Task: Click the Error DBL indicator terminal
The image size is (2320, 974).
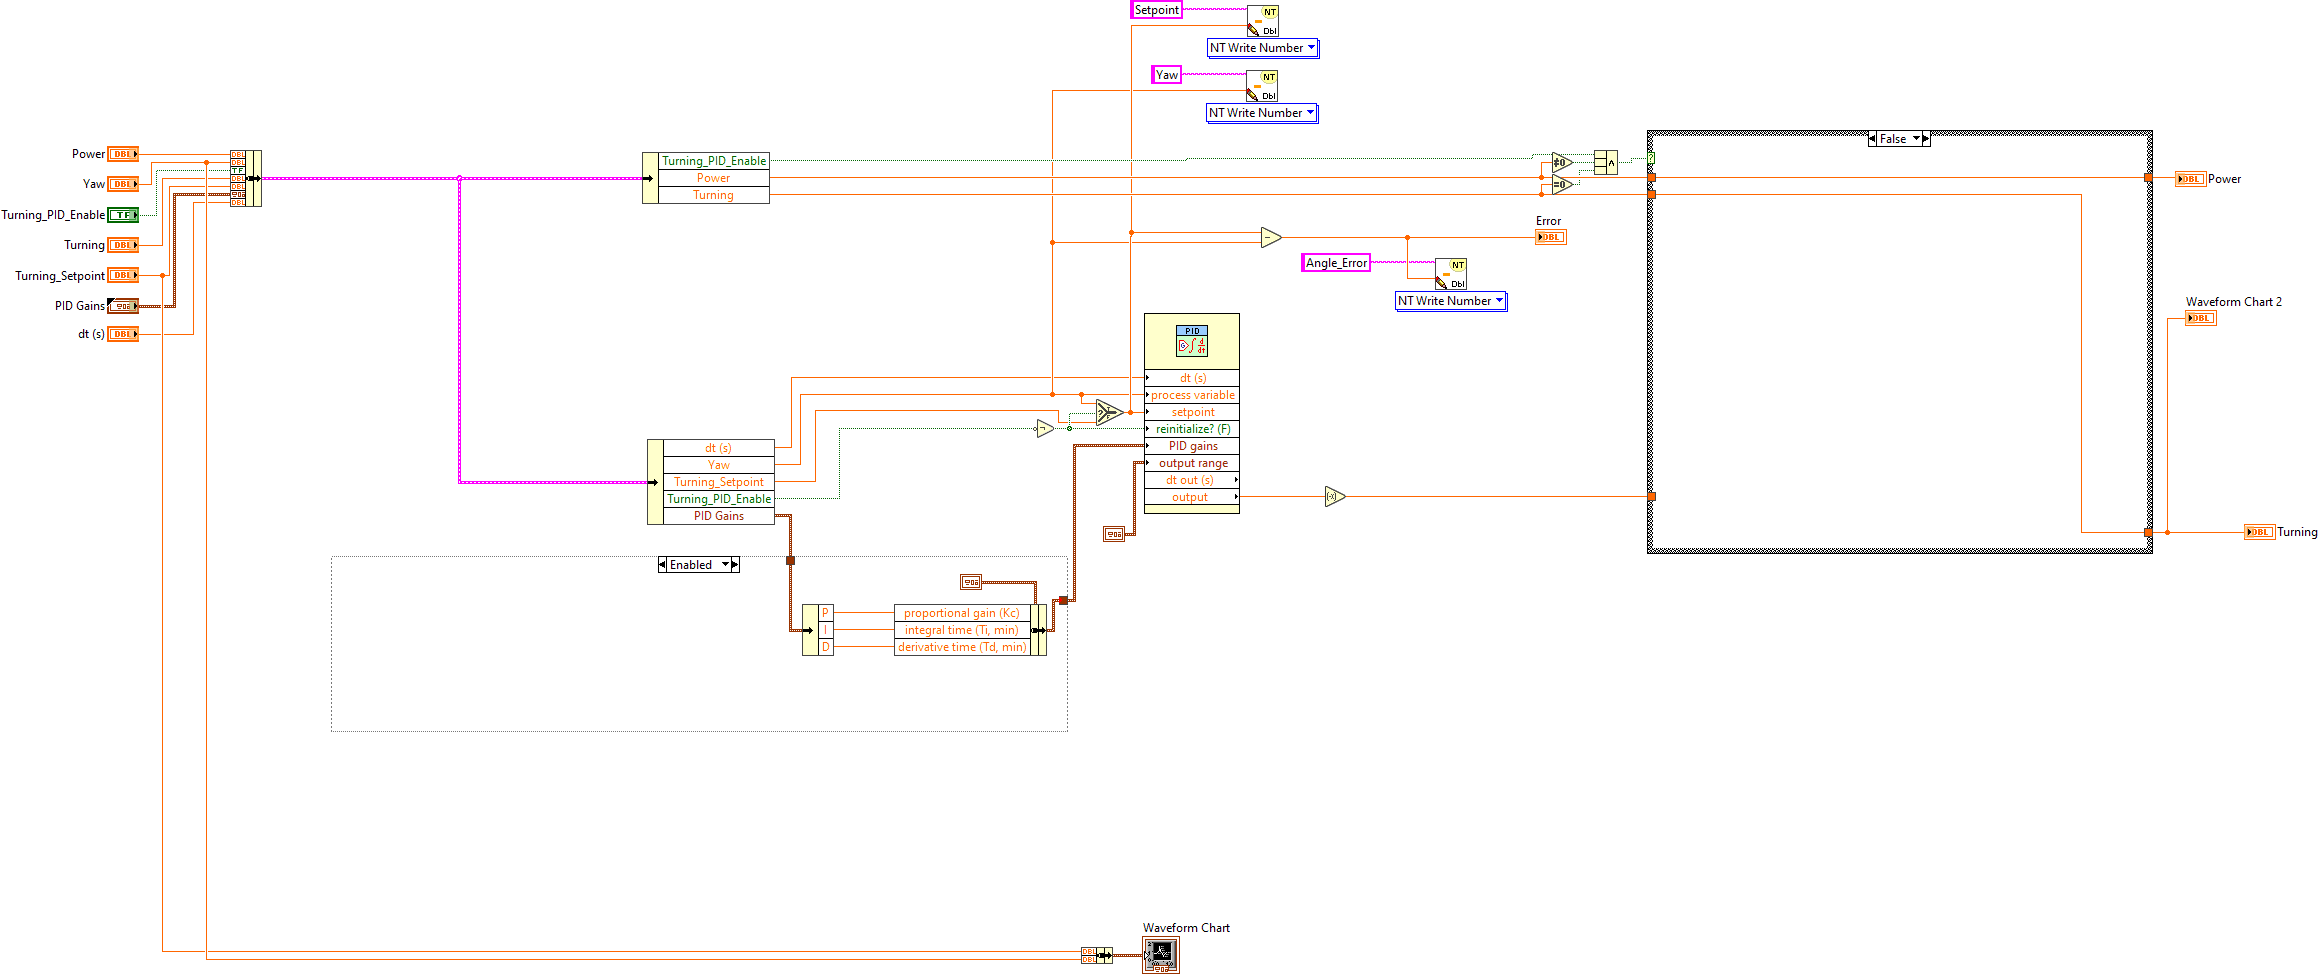Action: click(1551, 236)
